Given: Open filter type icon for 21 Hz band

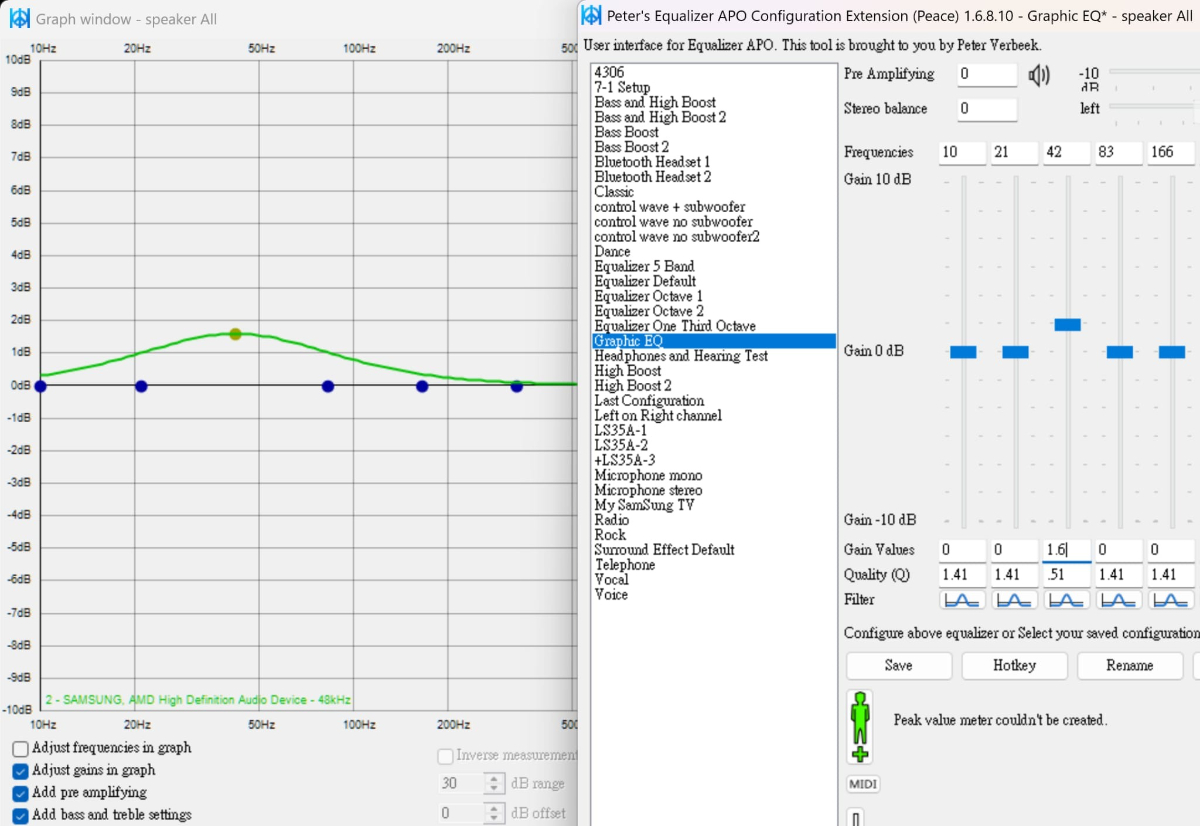Looking at the screenshot, I should [x=1015, y=600].
